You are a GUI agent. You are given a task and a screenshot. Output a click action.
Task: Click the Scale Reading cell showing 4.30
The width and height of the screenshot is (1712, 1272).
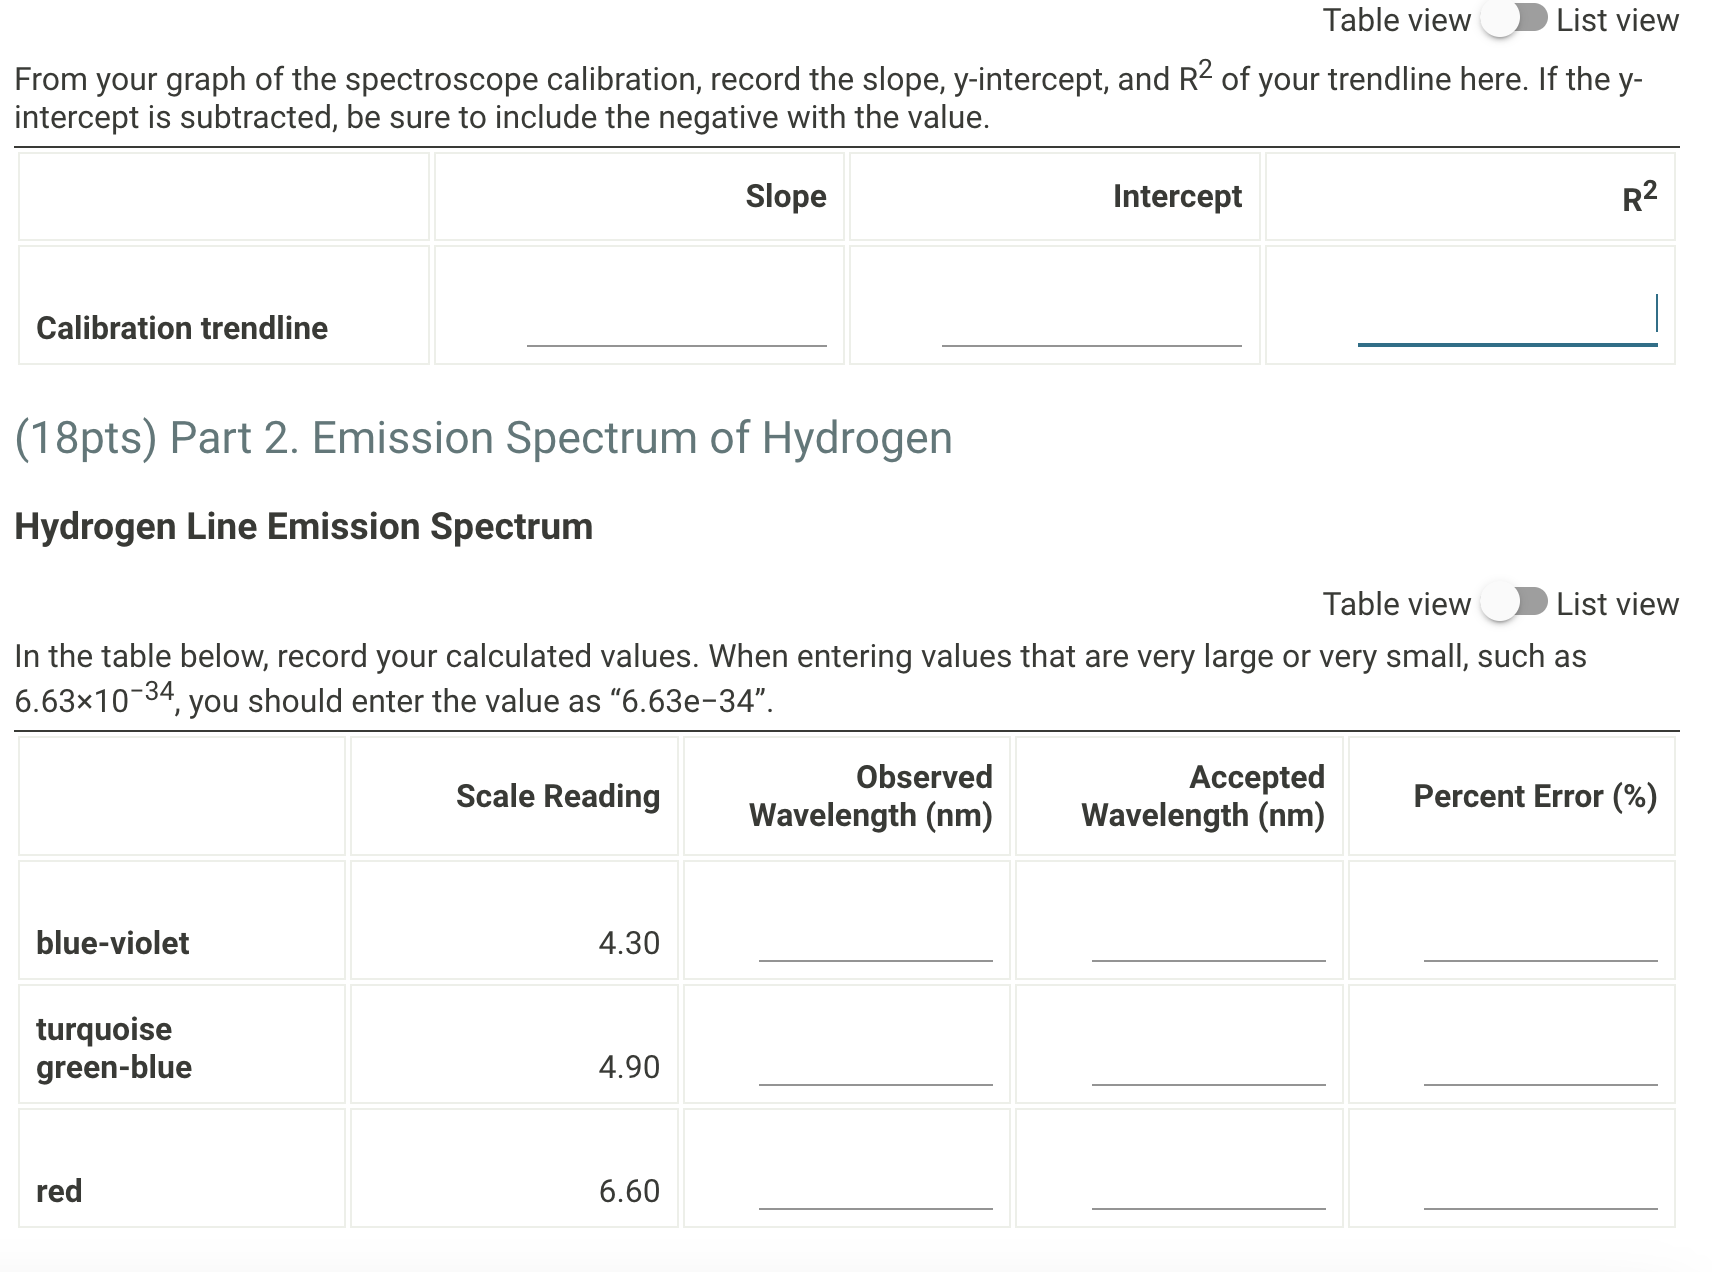628,942
